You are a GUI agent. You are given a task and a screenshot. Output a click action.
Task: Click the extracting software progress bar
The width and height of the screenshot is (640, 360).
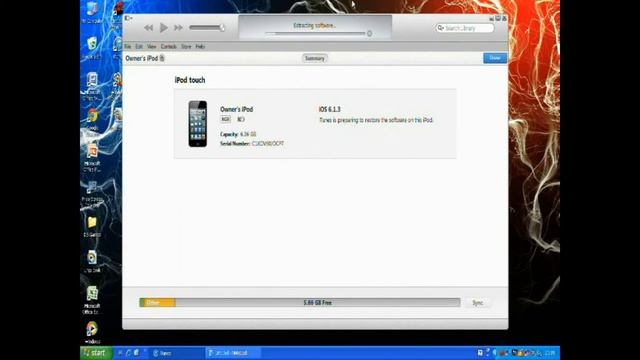pos(315,34)
